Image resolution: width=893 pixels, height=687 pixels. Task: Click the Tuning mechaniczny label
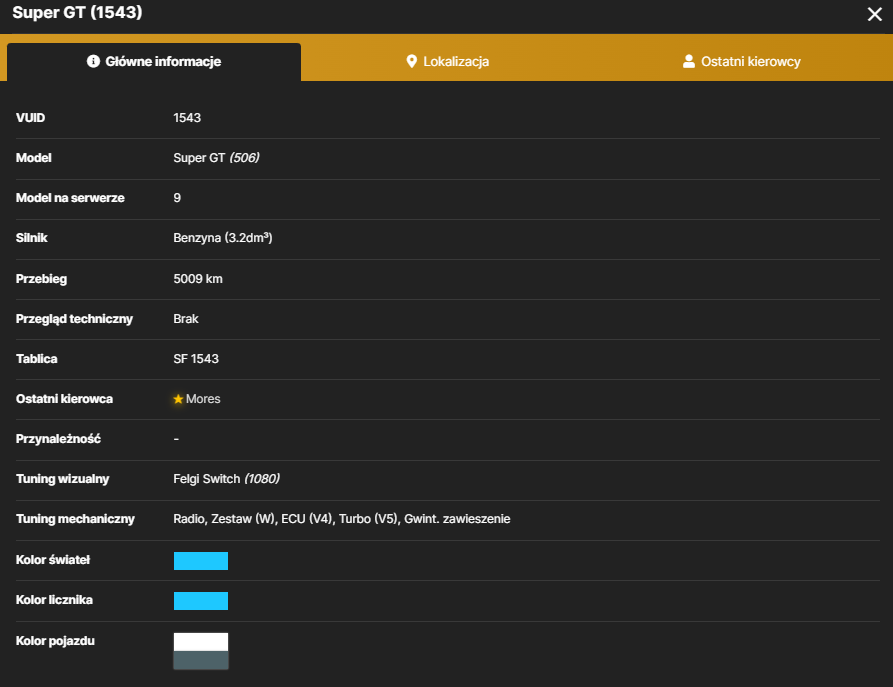click(75, 519)
